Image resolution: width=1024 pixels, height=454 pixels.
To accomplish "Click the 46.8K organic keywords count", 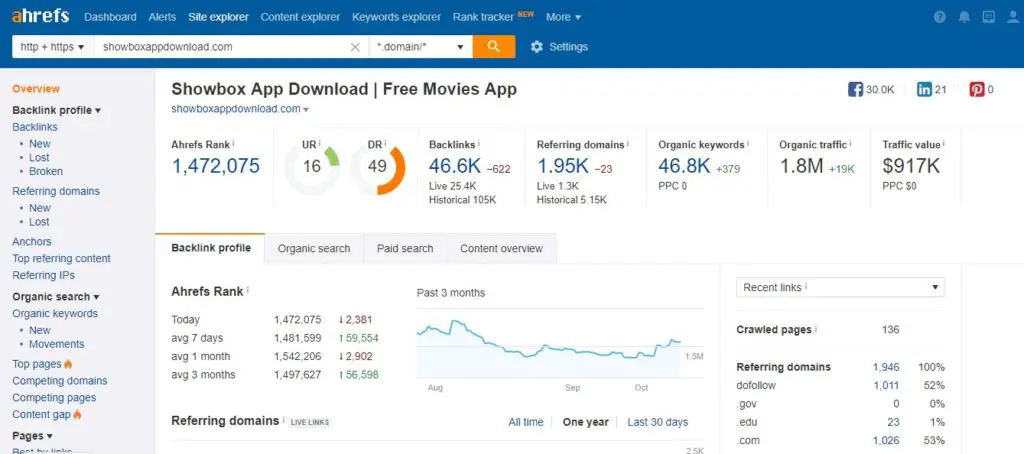I will pos(684,166).
